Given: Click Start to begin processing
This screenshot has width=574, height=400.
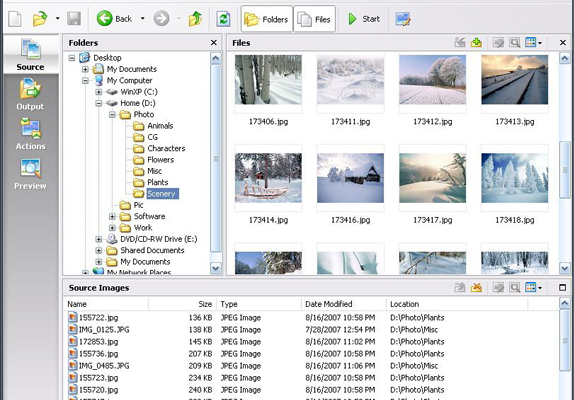Looking at the screenshot, I should pyautogui.click(x=364, y=19).
